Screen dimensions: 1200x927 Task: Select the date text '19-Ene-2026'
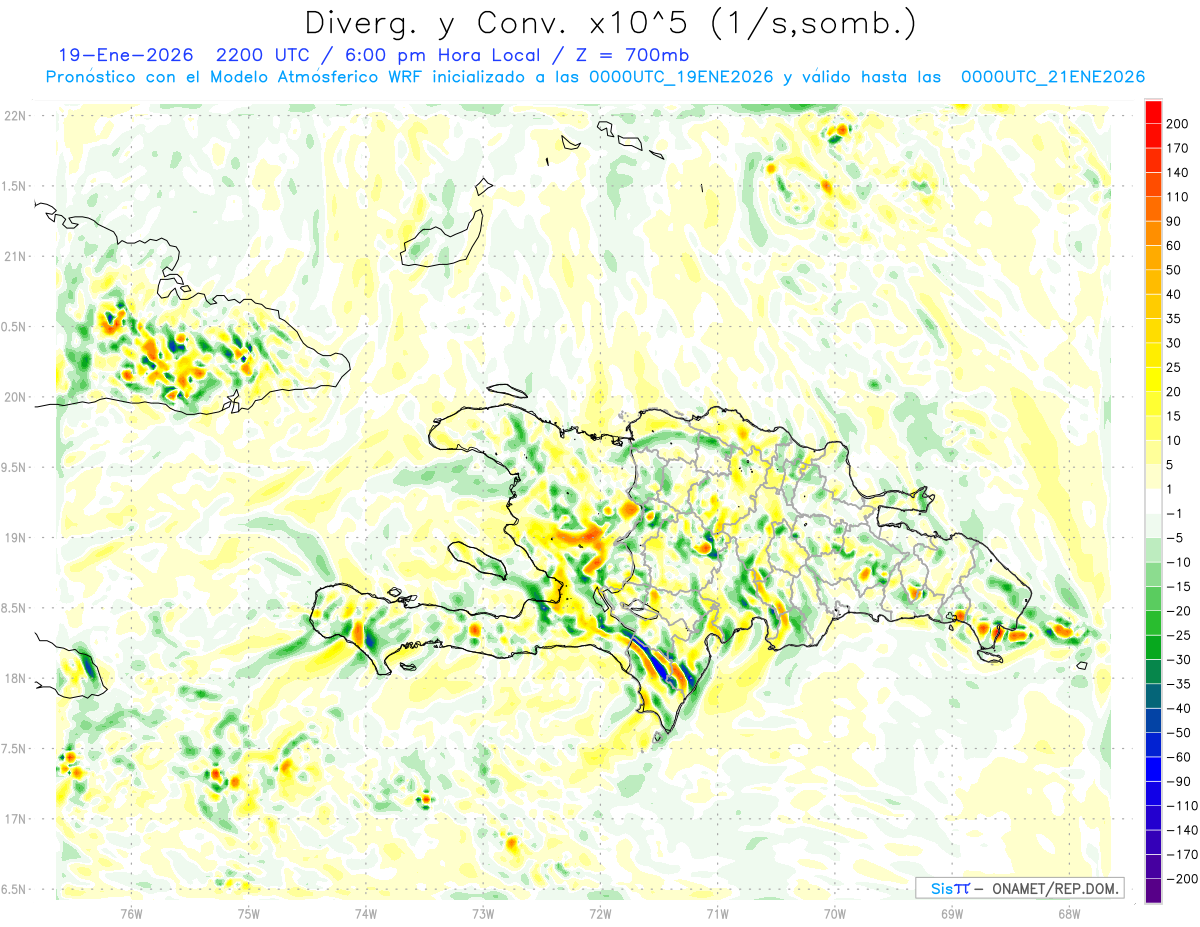(x=125, y=55)
